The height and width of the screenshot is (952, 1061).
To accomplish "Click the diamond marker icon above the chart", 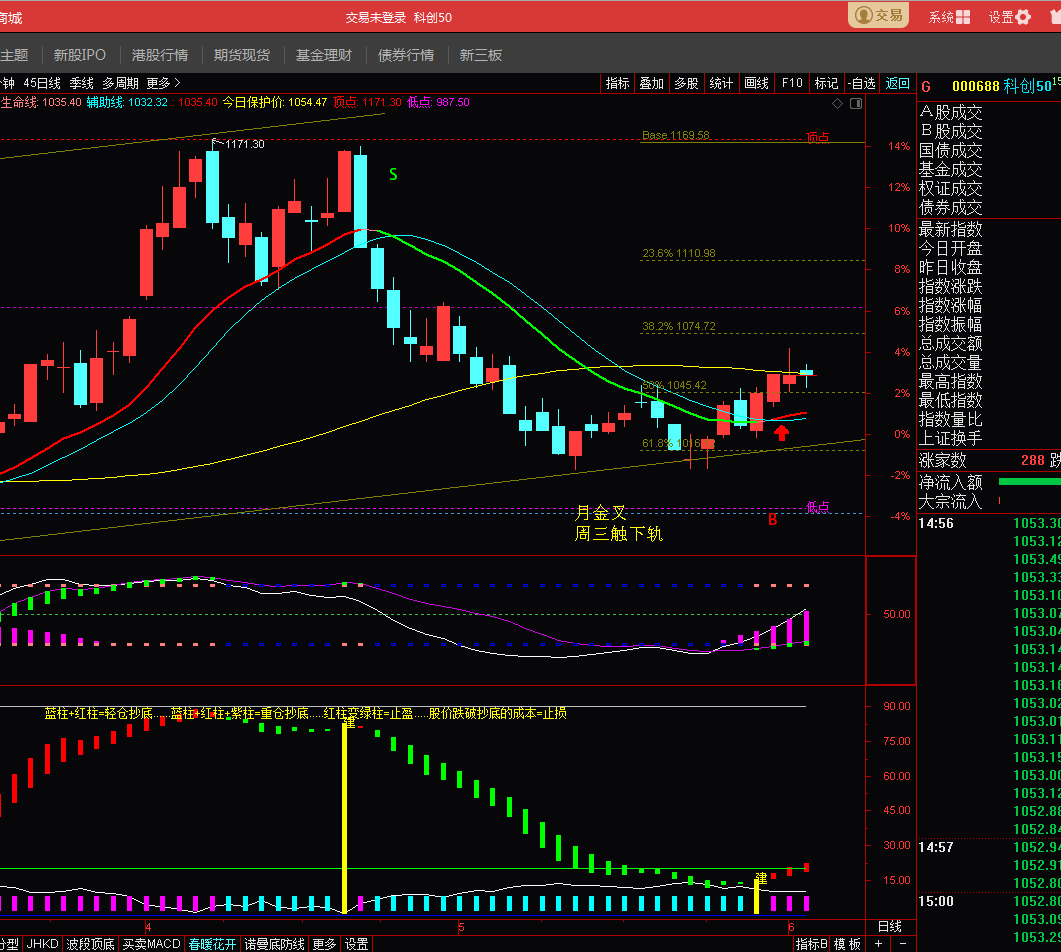I will (838, 104).
